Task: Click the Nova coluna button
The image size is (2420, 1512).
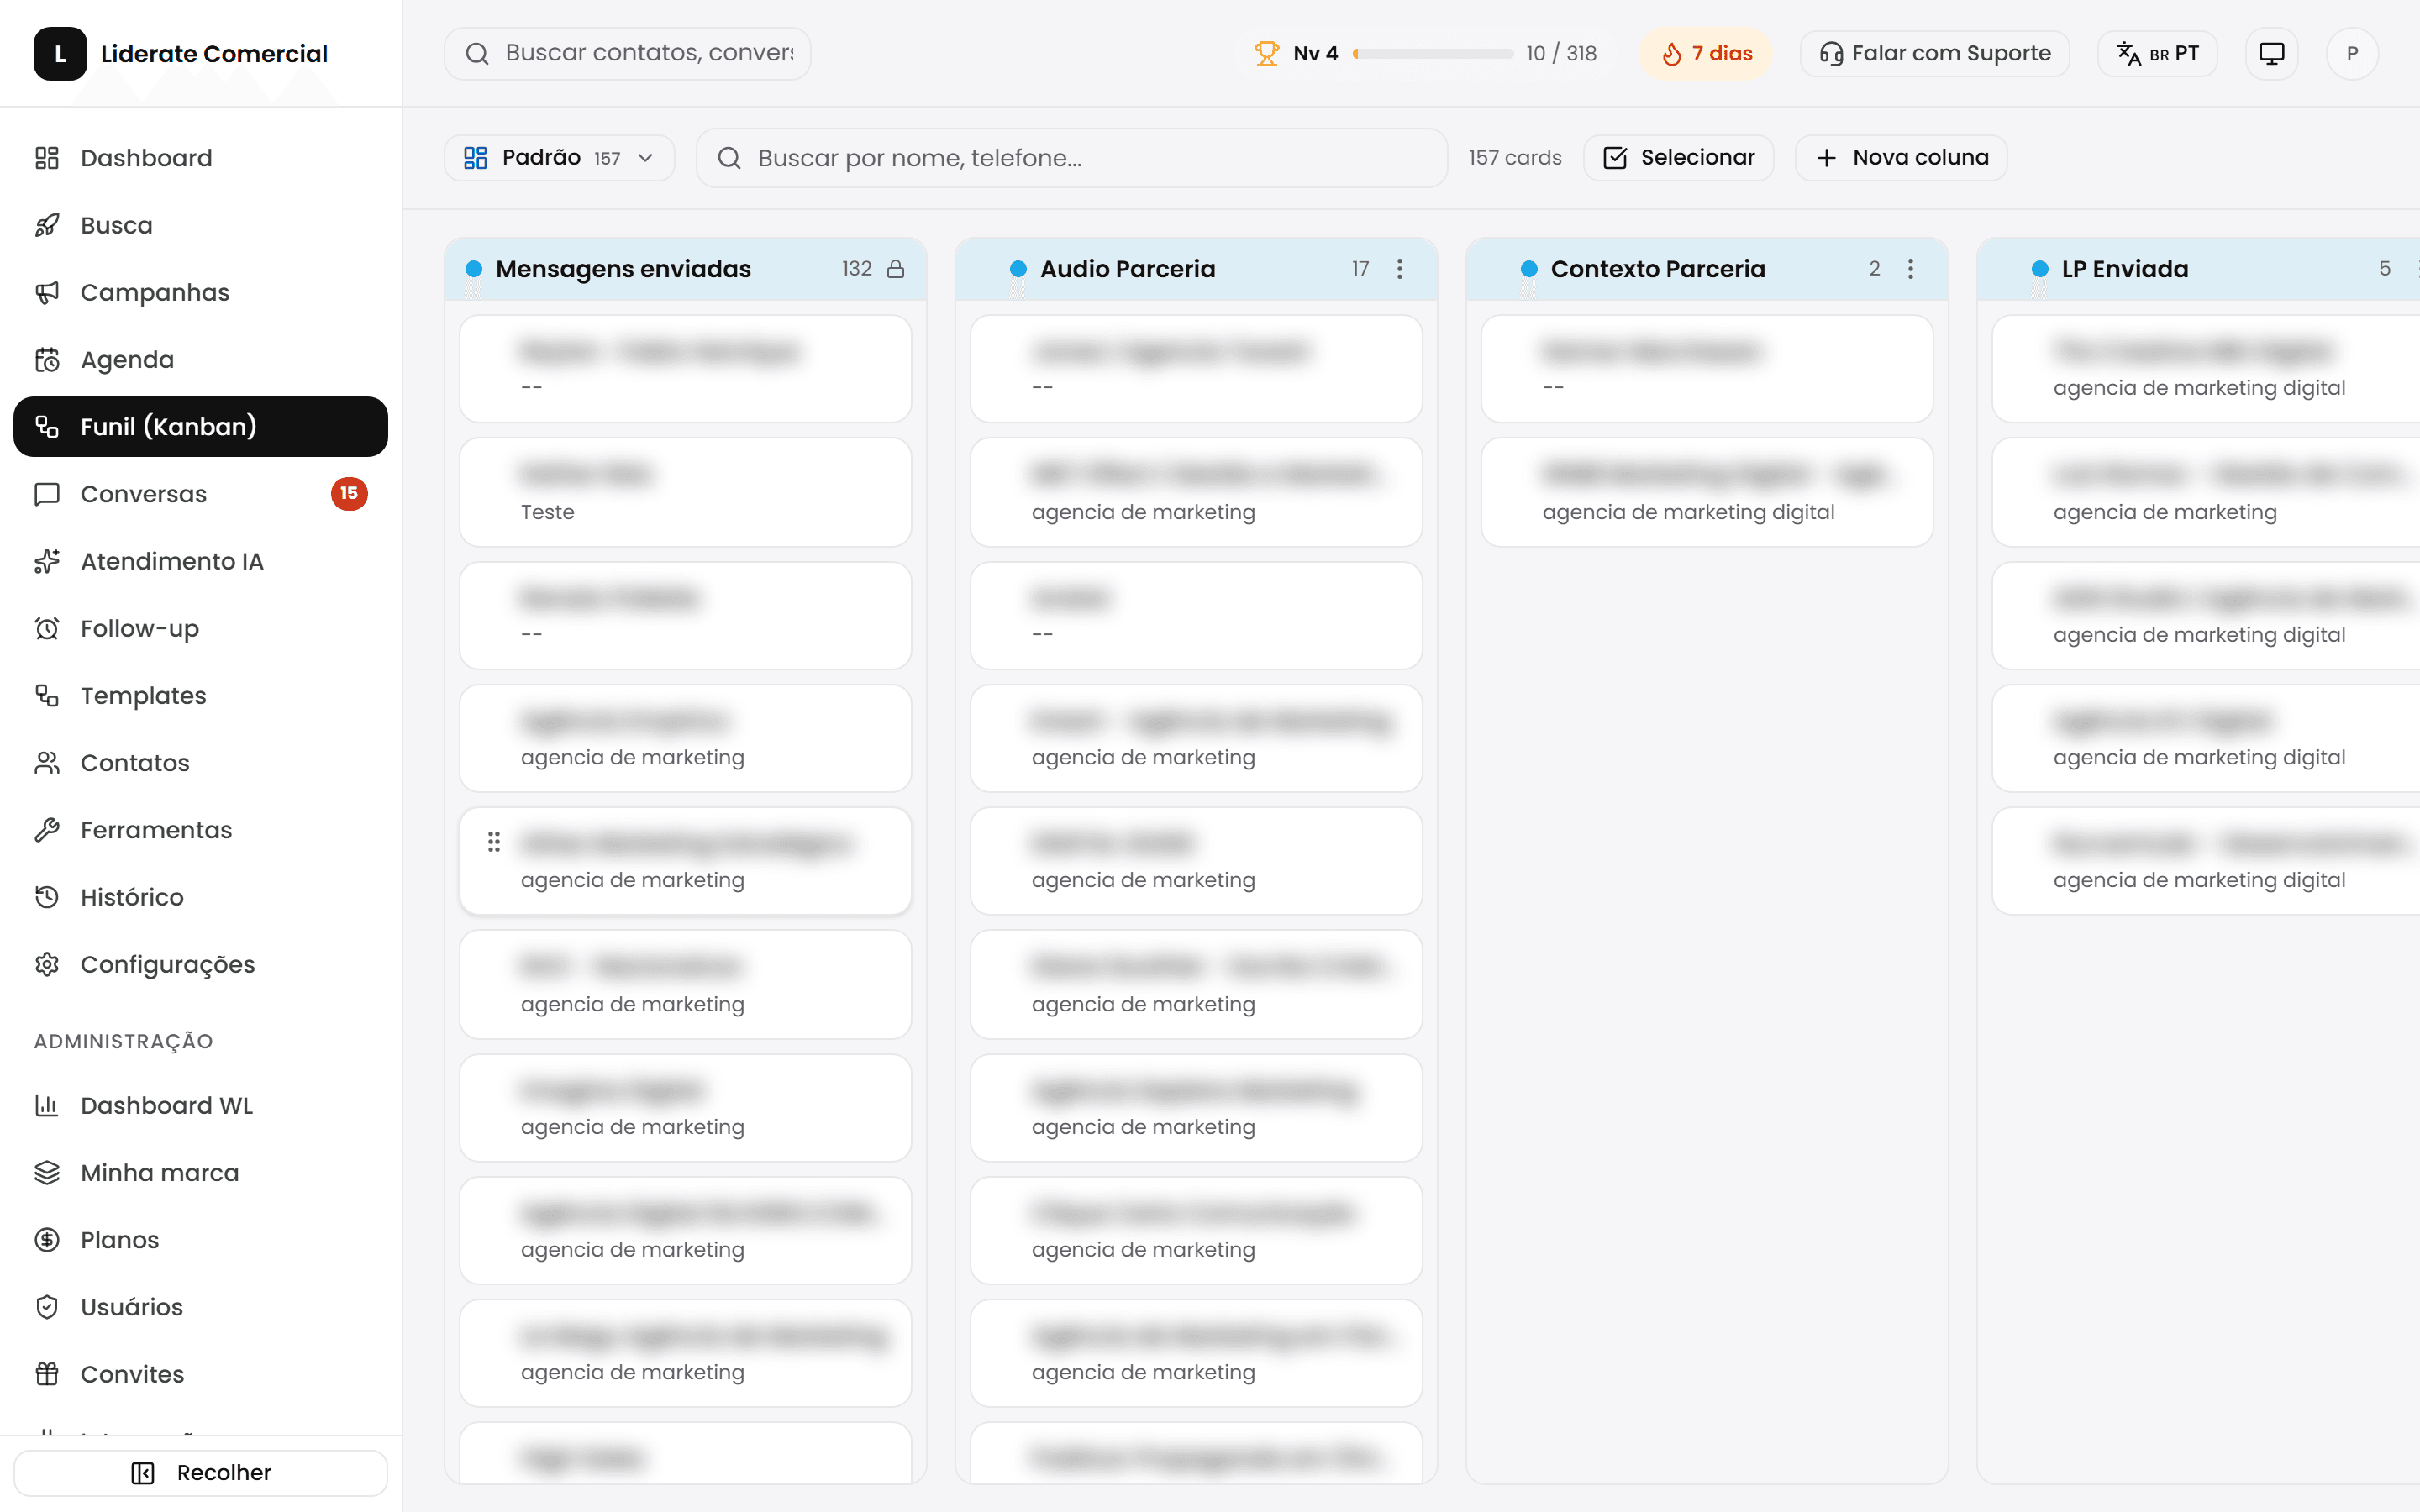Action: point(1902,158)
